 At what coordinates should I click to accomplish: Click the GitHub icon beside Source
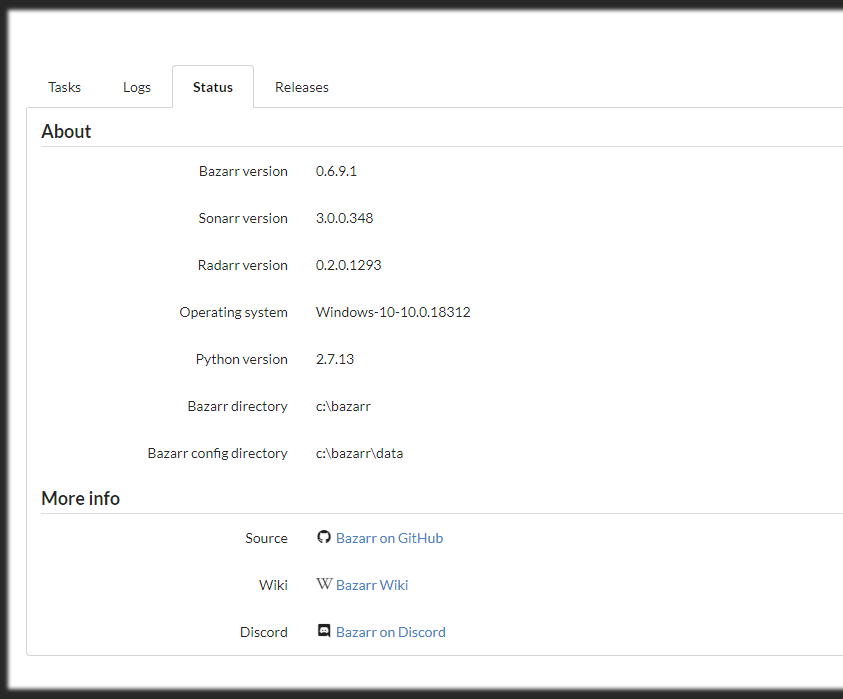pyautogui.click(x=324, y=537)
